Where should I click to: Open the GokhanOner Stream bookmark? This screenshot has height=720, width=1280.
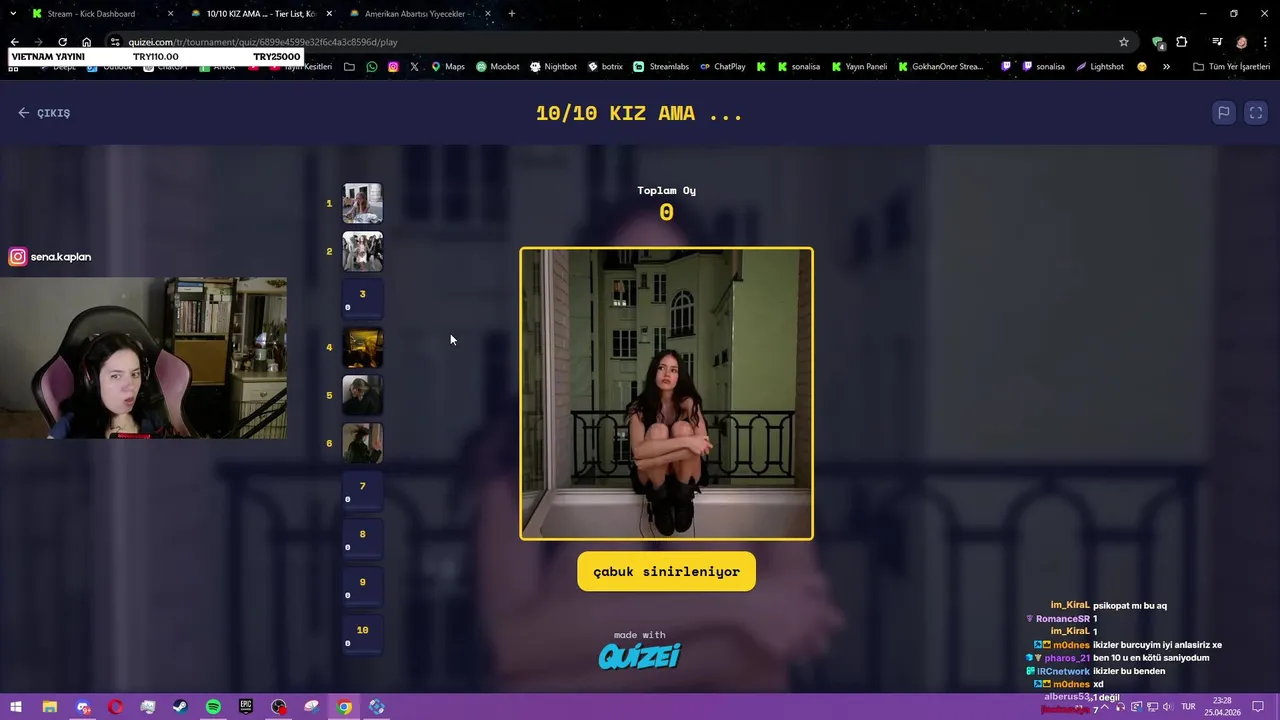pyautogui.click(x=940, y=67)
